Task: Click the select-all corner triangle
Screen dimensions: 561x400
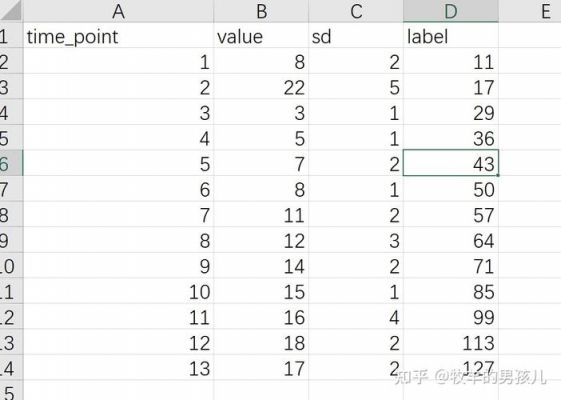Action: coord(11,11)
